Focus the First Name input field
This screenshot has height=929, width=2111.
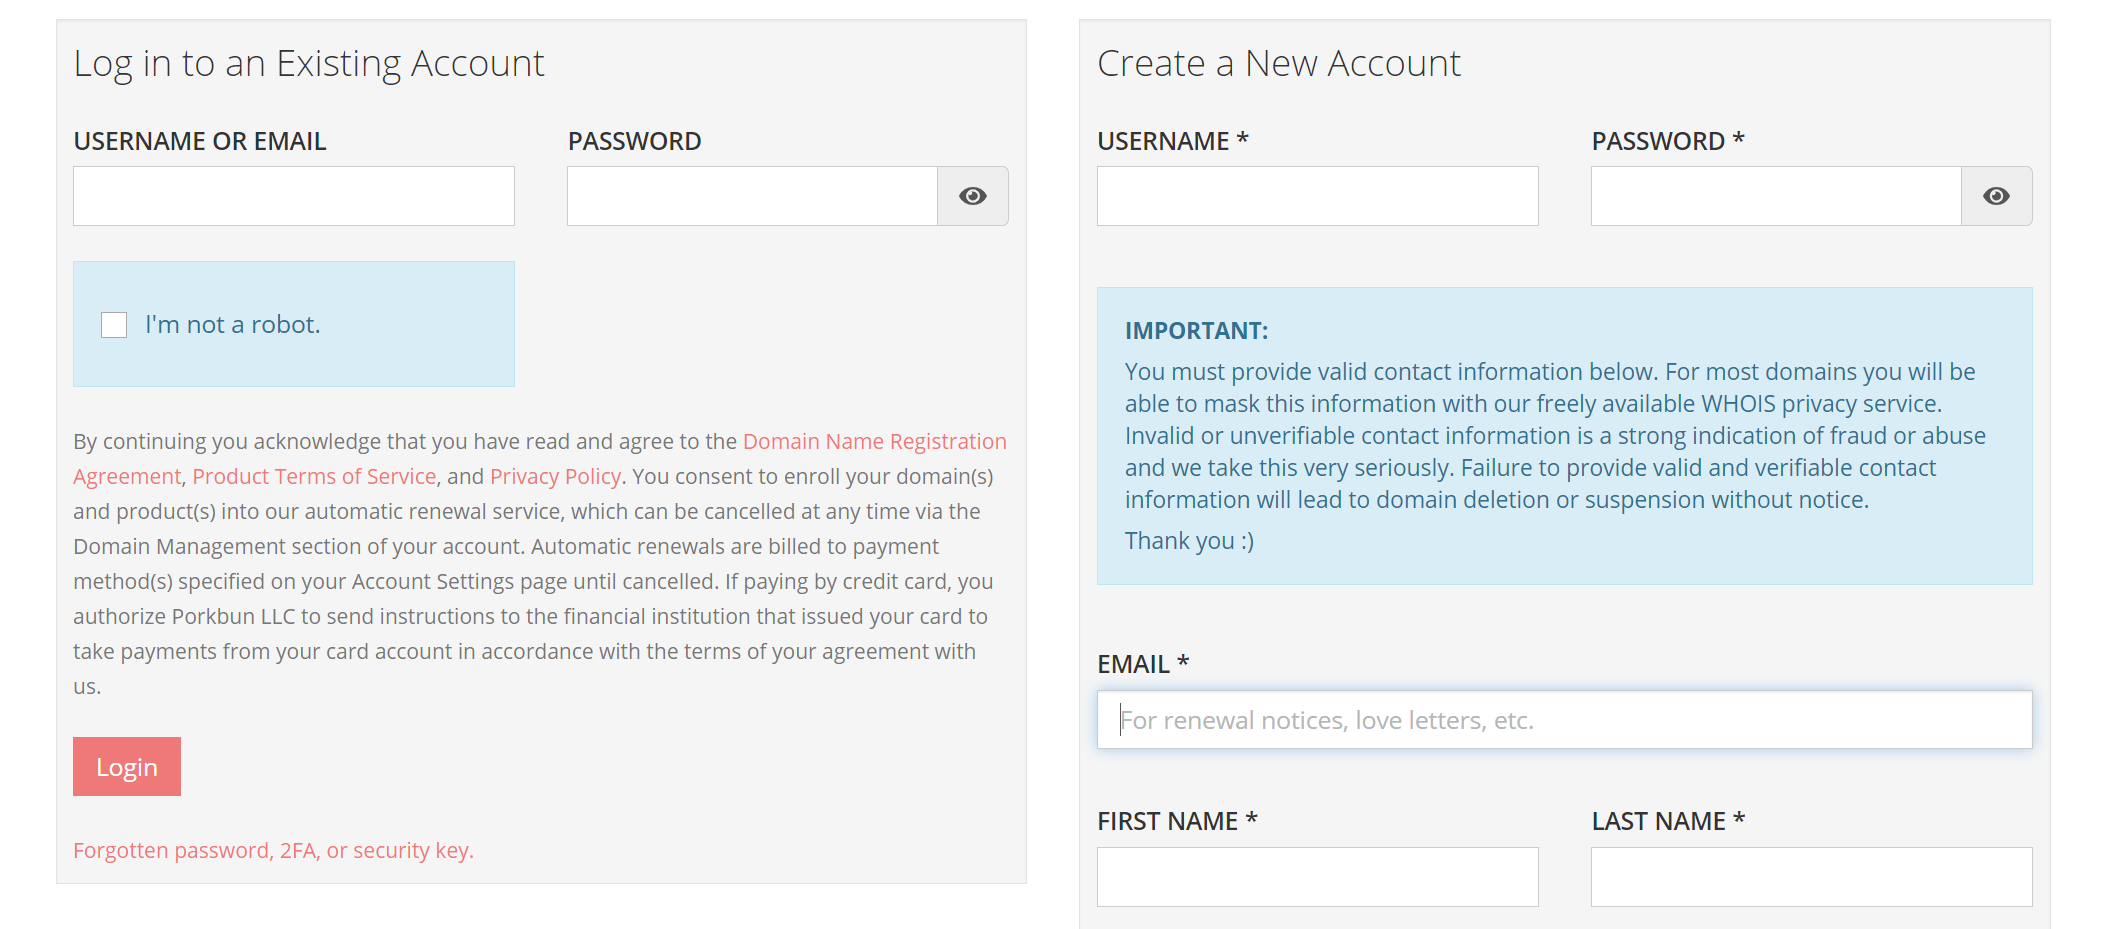pyautogui.click(x=1317, y=877)
